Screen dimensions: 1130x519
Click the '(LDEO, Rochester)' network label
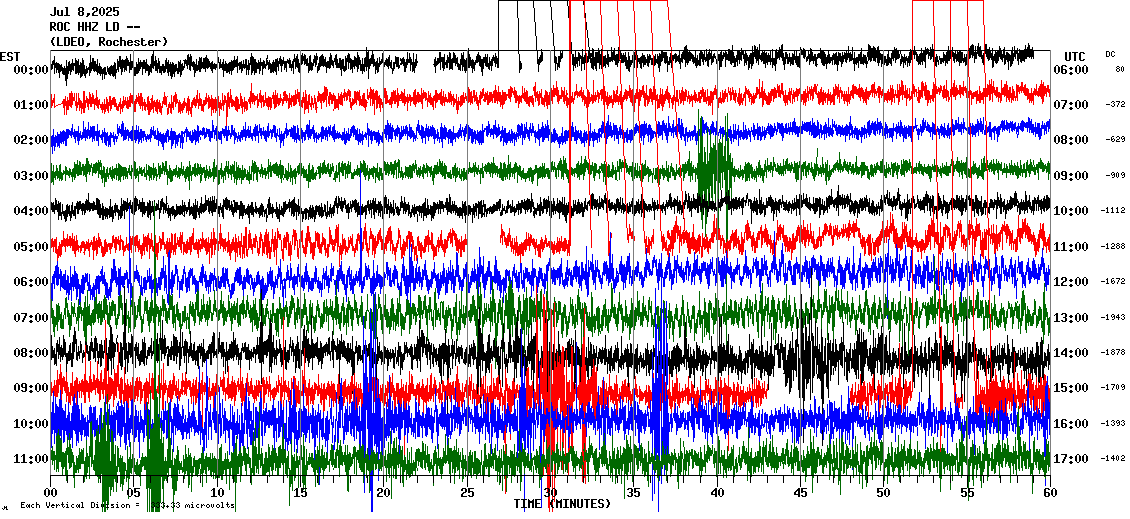point(108,42)
